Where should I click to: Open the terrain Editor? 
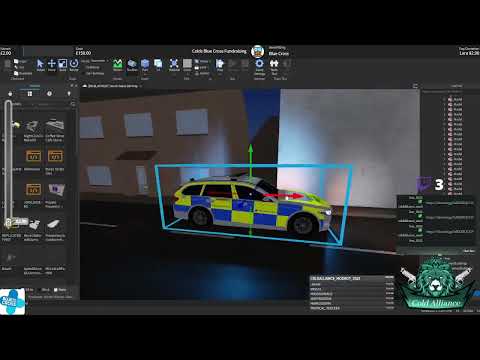118,65
